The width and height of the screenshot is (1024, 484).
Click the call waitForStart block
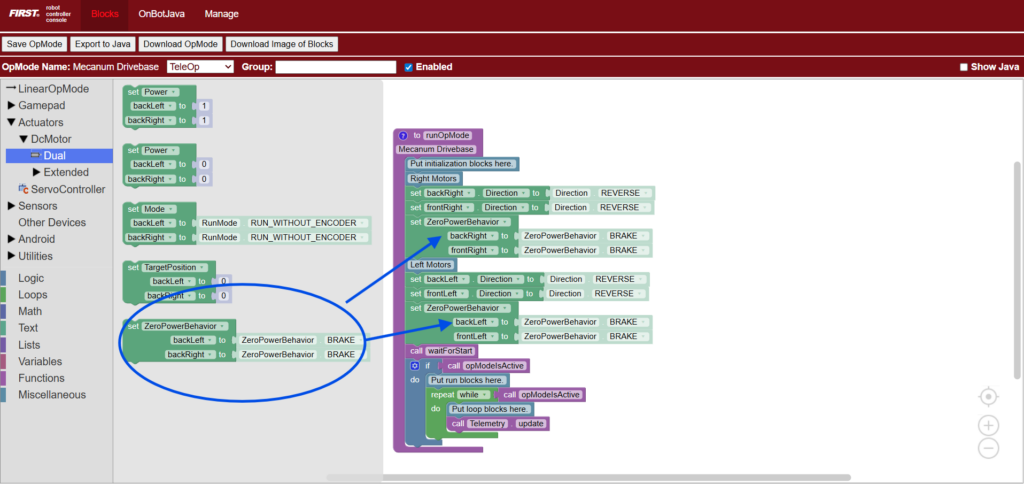(442, 351)
